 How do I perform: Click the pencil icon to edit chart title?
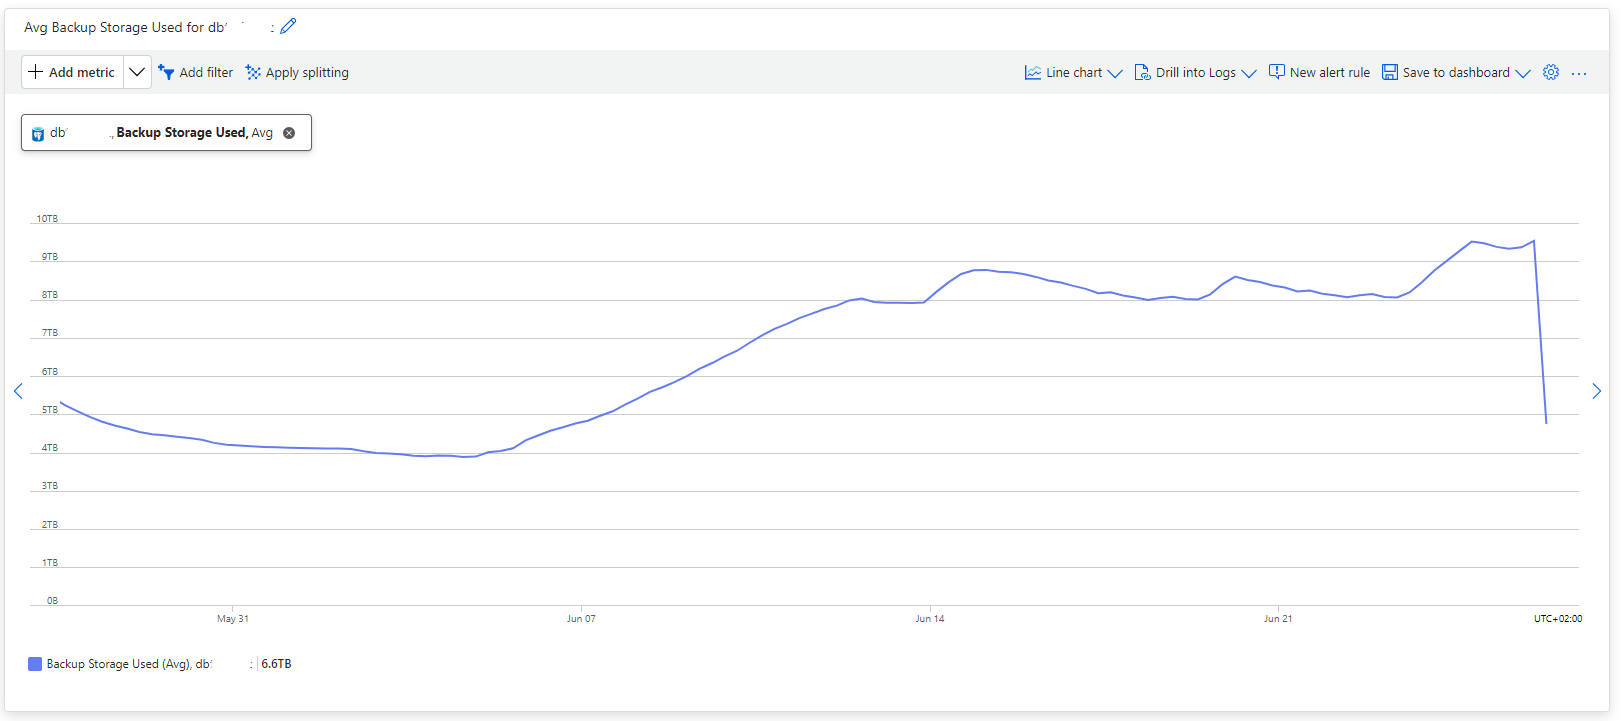pos(288,26)
